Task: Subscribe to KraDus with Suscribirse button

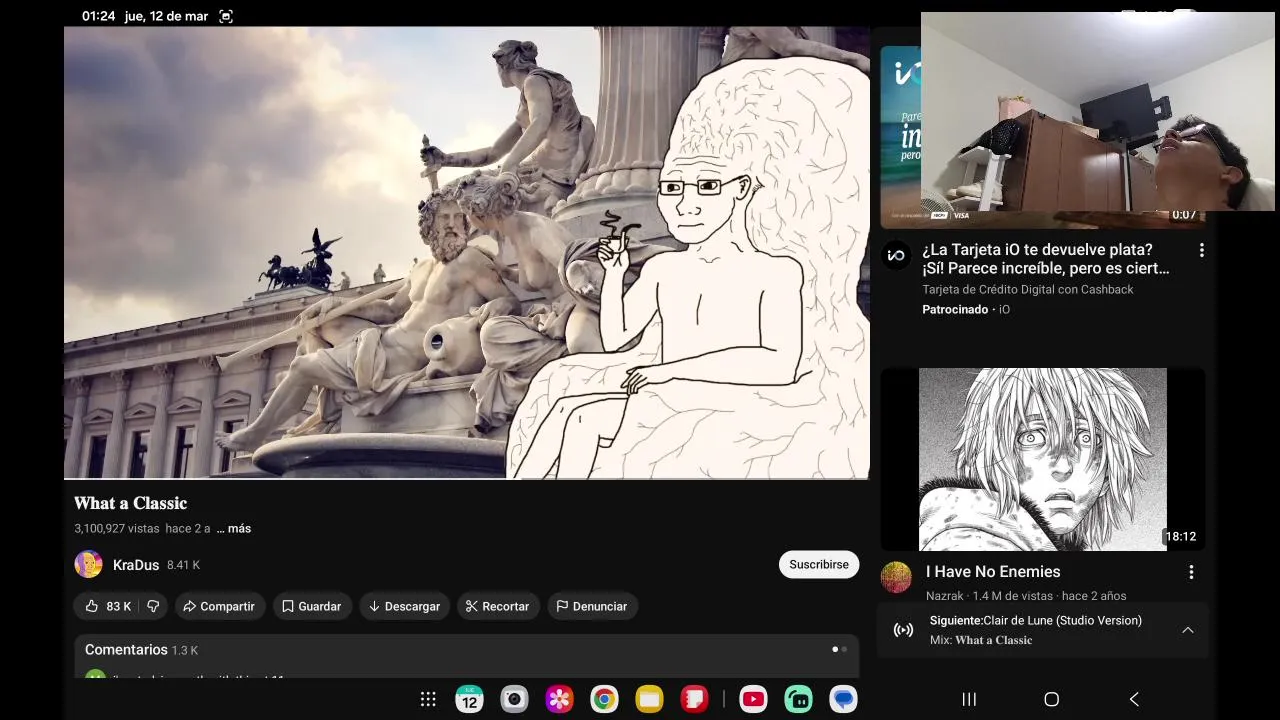Action: 819,564
